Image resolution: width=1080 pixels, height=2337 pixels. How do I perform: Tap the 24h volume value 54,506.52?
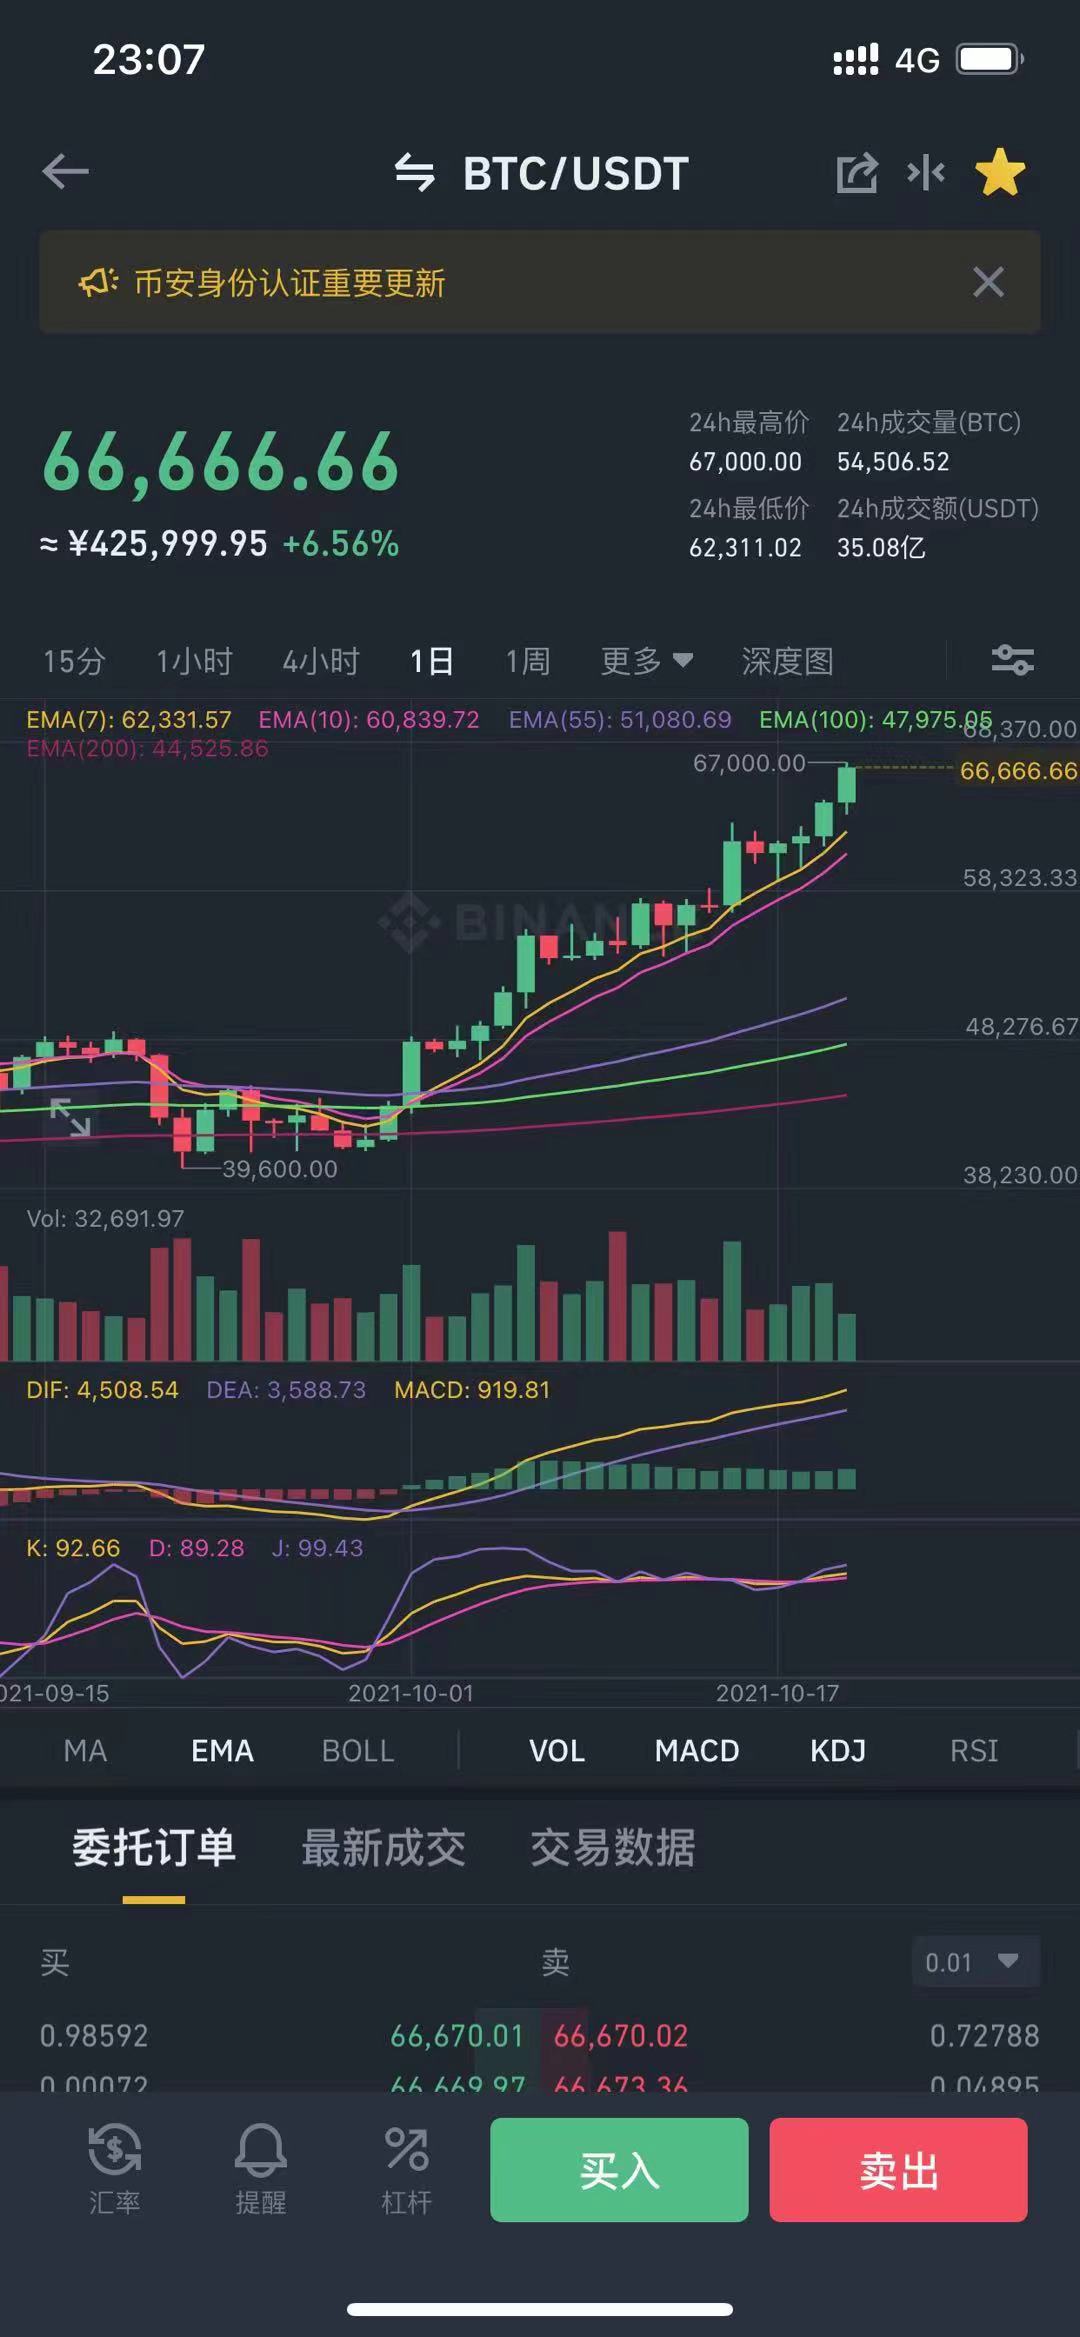coord(893,461)
